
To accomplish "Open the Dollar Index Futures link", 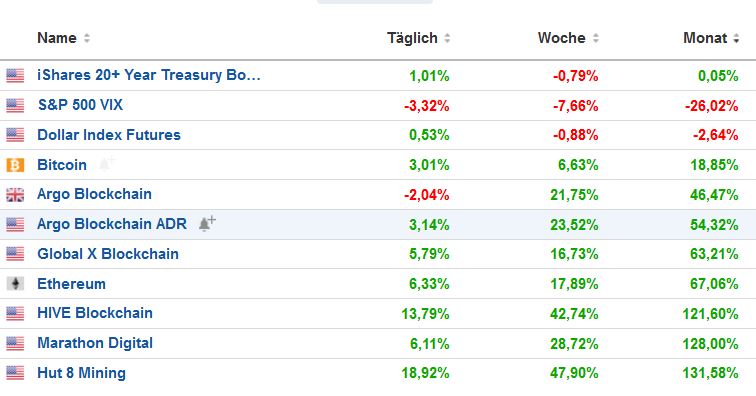I will [x=109, y=135].
